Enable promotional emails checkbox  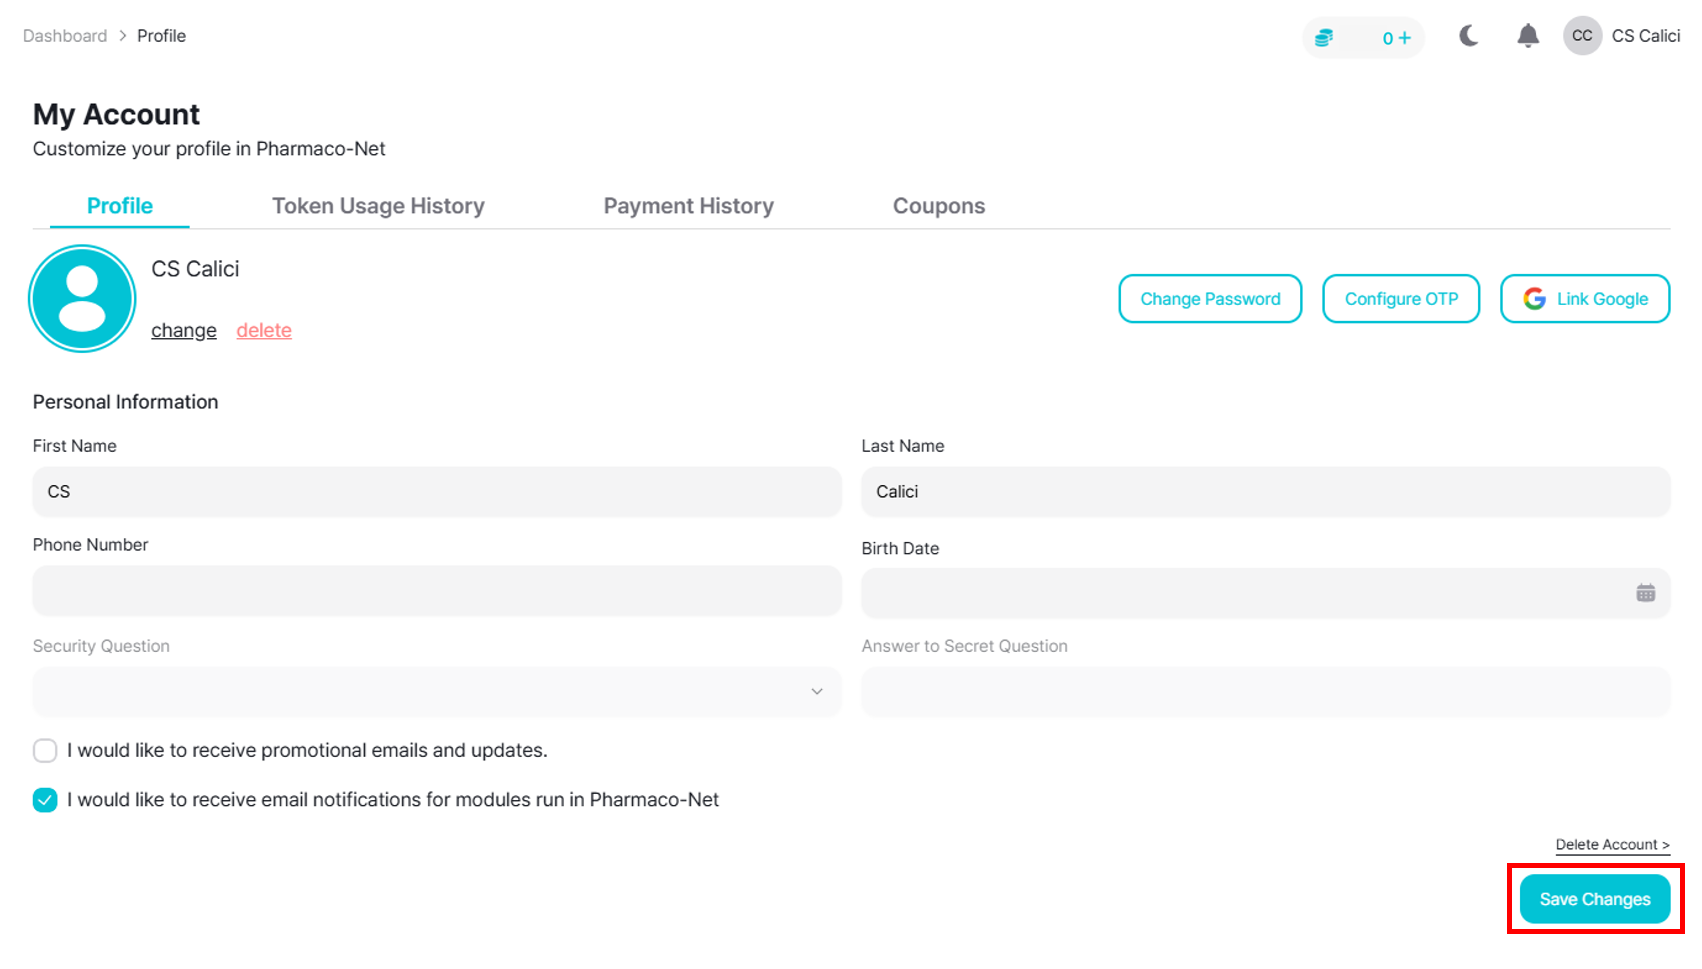pyautogui.click(x=45, y=751)
